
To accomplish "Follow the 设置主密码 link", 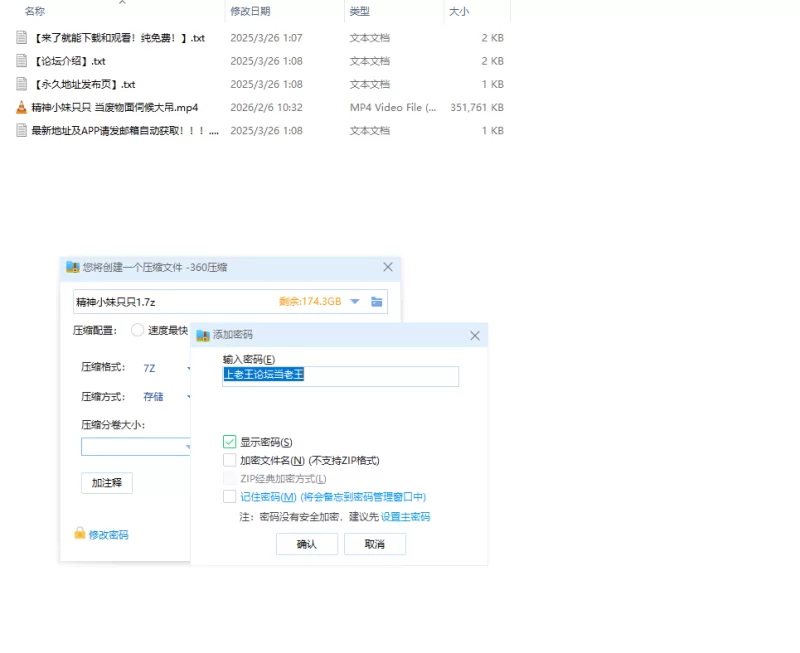I will tap(405, 517).
